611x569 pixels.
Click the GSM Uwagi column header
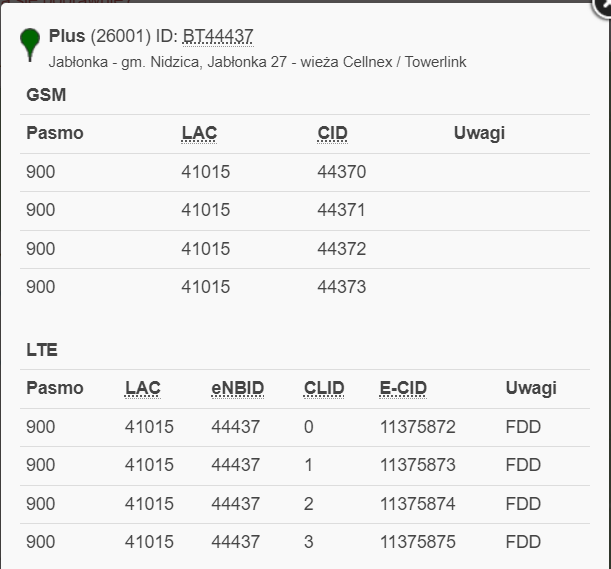(x=478, y=133)
